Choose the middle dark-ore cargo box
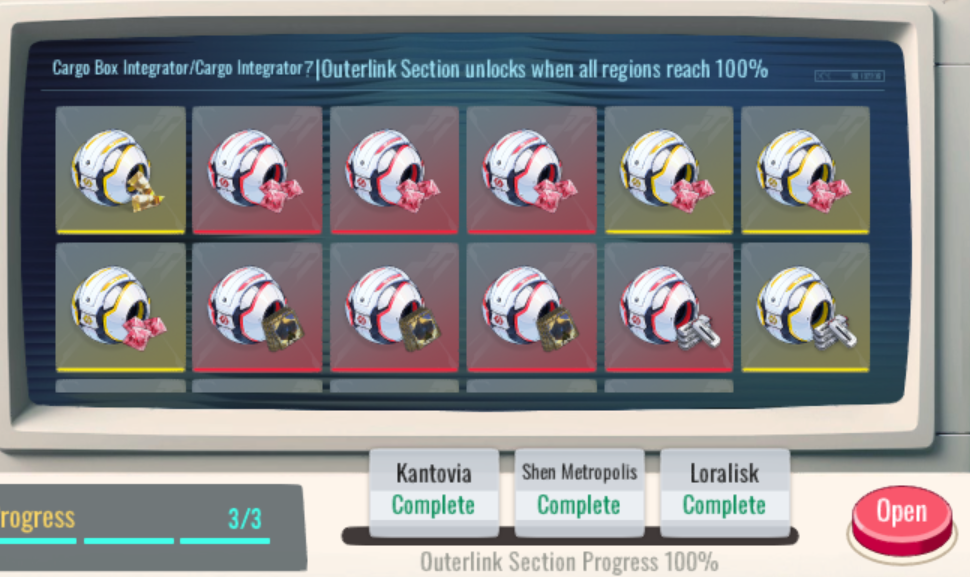Image resolution: width=970 pixels, height=577 pixels. 395,307
